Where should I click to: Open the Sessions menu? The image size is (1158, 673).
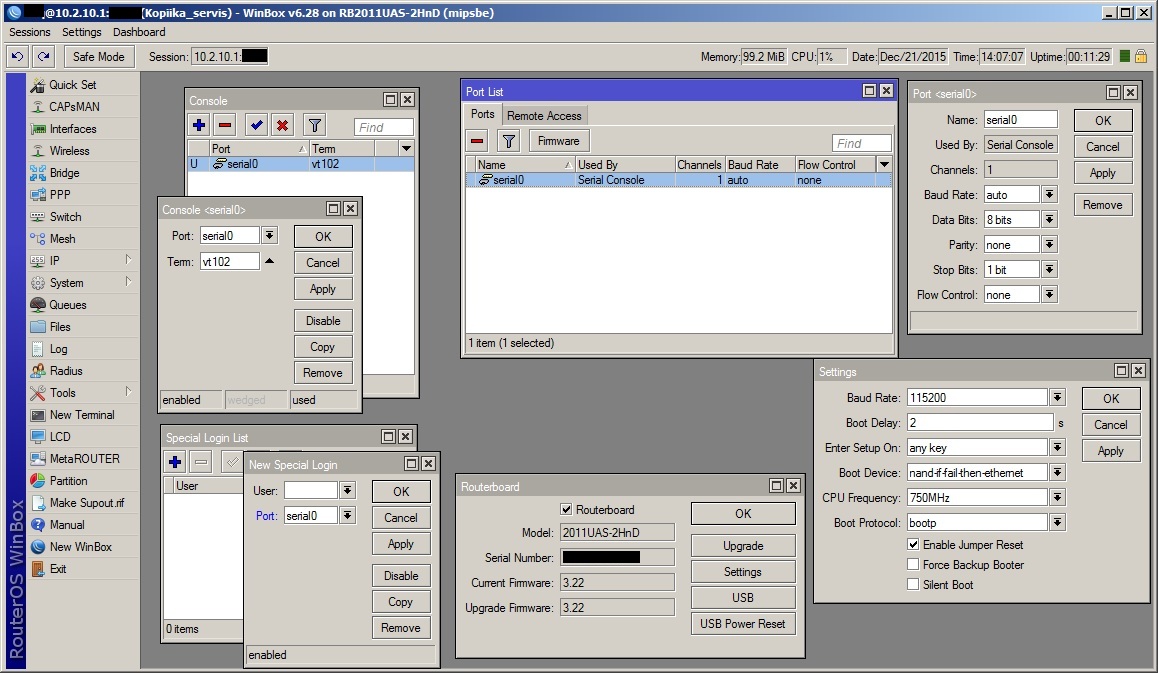click(x=29, y=31)
